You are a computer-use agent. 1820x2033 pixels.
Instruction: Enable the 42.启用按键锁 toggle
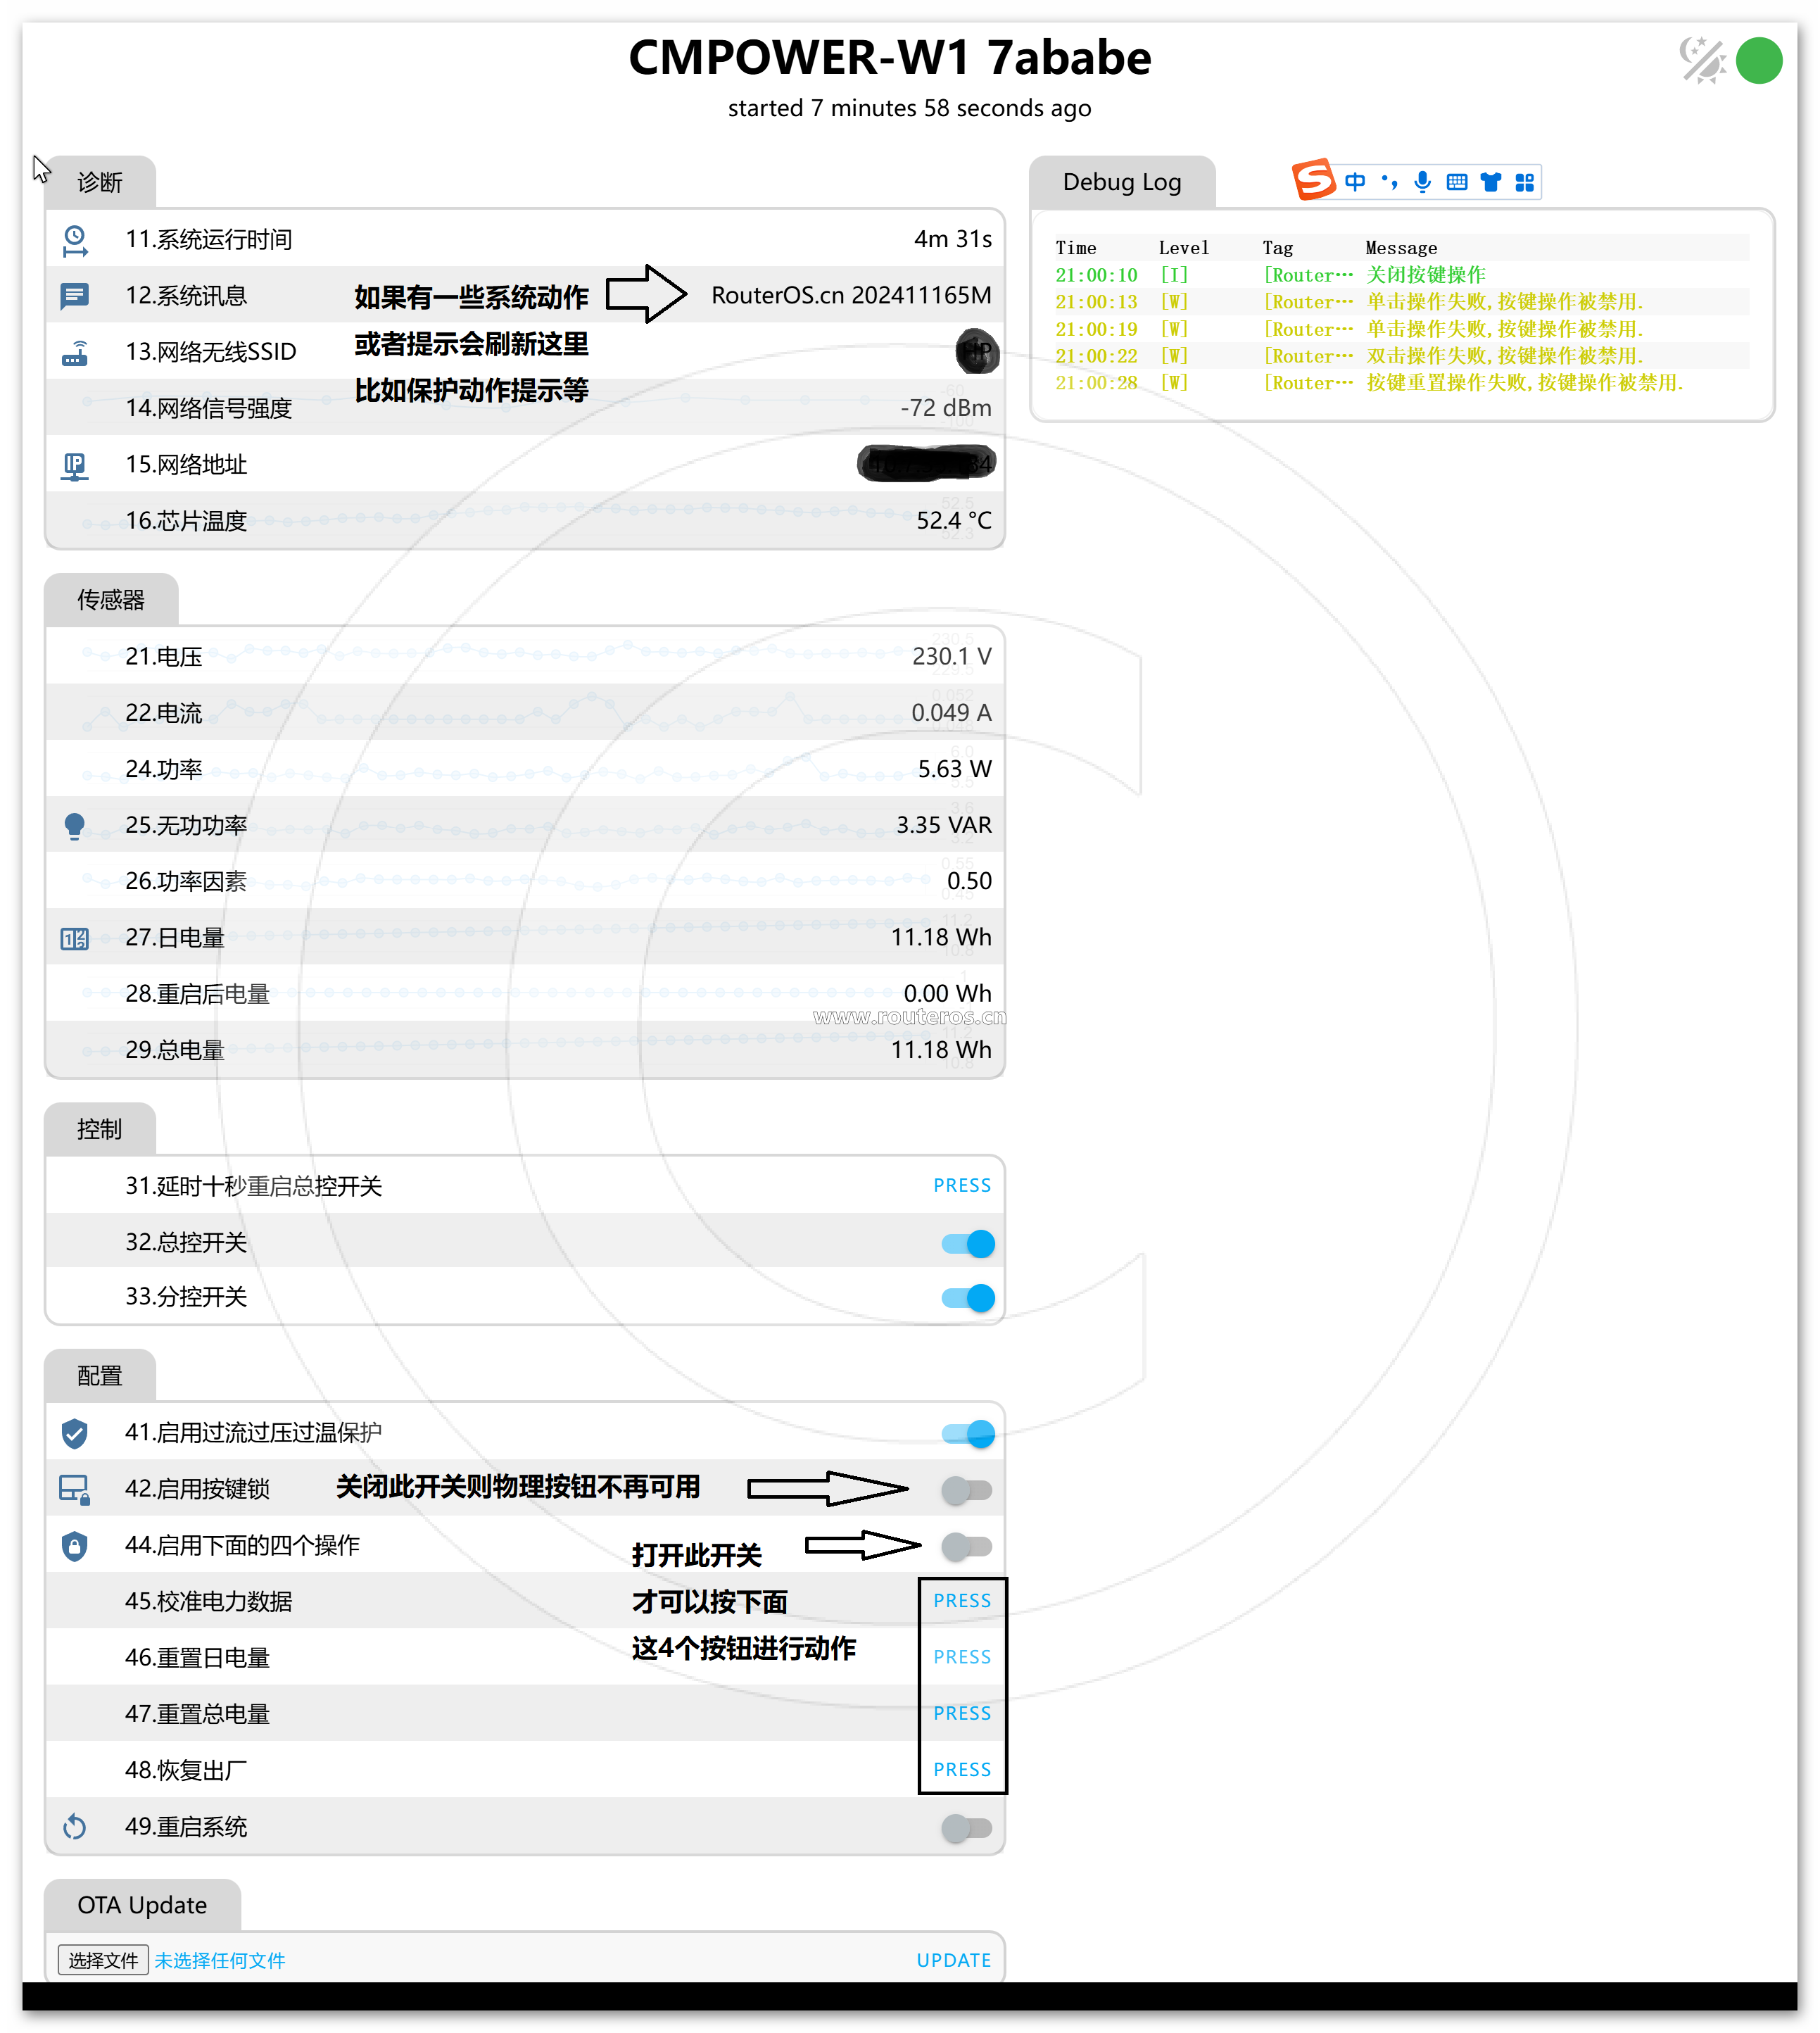coord(966,1490)
